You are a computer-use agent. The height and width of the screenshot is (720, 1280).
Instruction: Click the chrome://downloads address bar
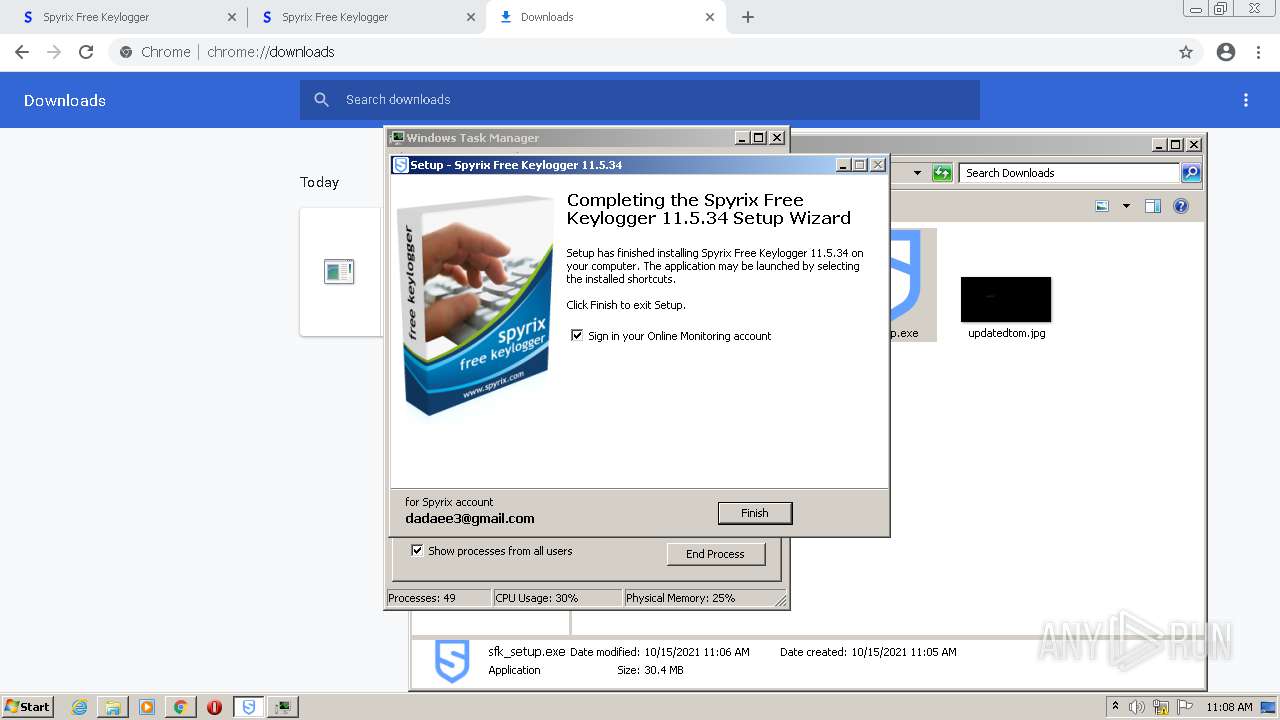pyautogui.click(x=640, y=52)
